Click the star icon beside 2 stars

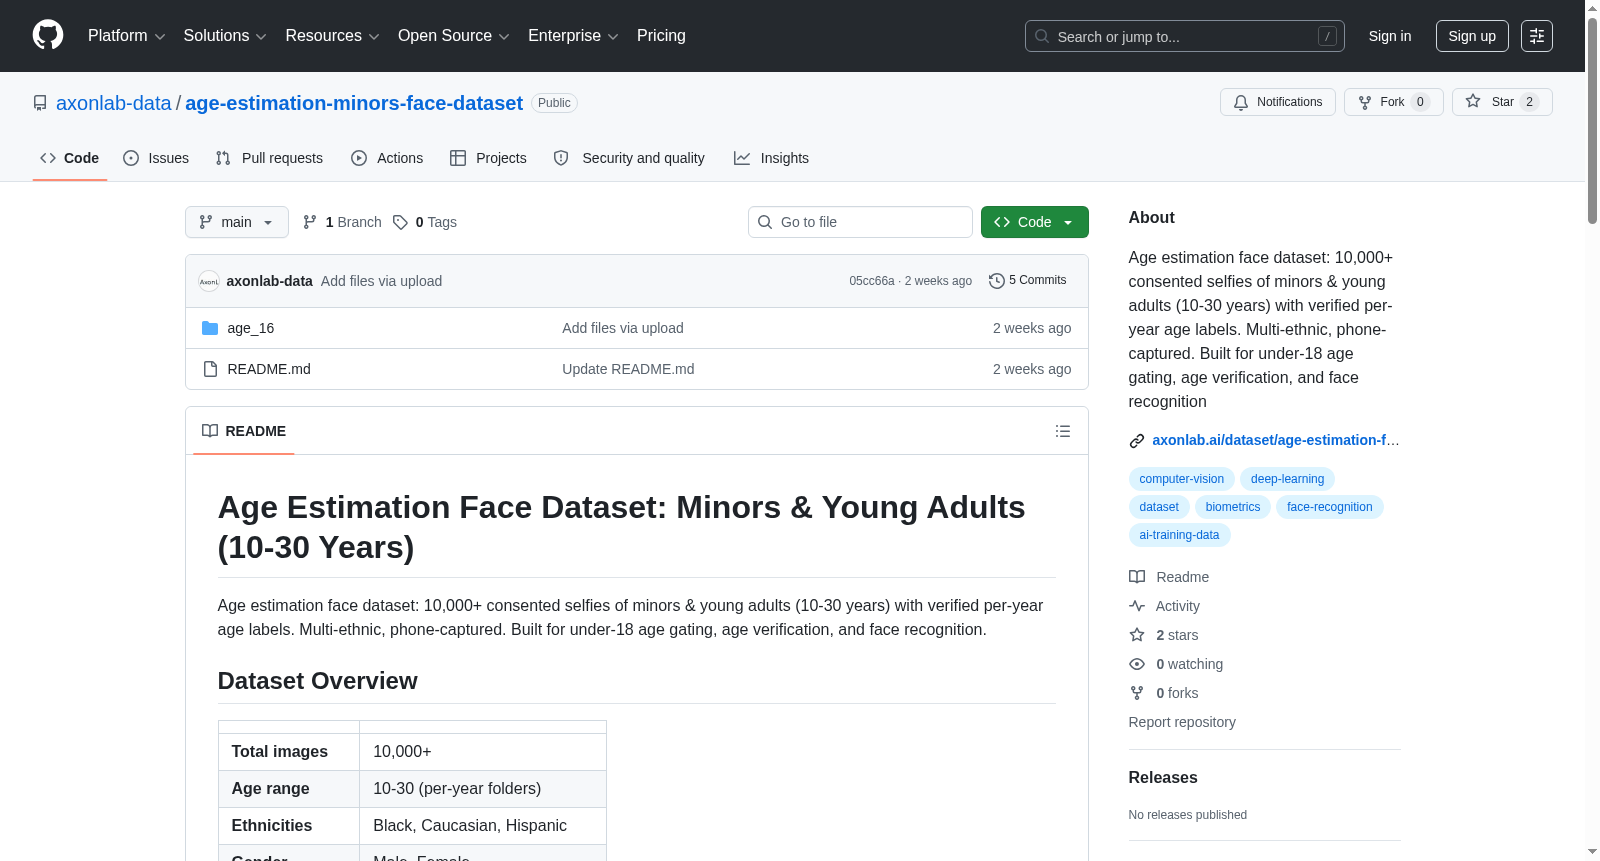[x=1137, y=635]
